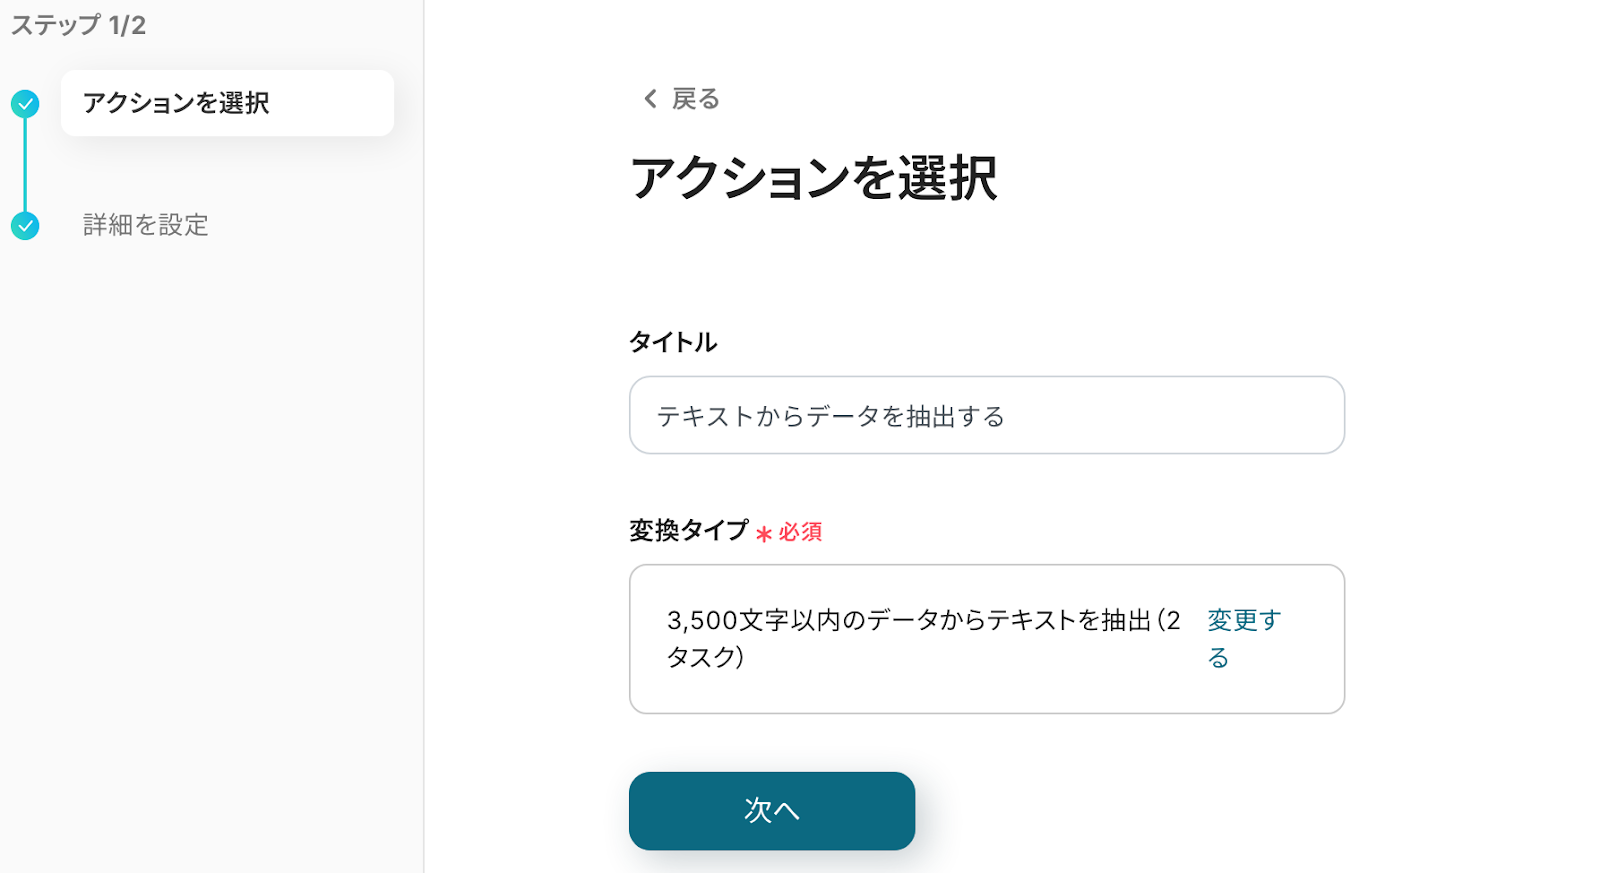
Task: Click the (2タスク) text in conversion type
Action: point(705,657)
